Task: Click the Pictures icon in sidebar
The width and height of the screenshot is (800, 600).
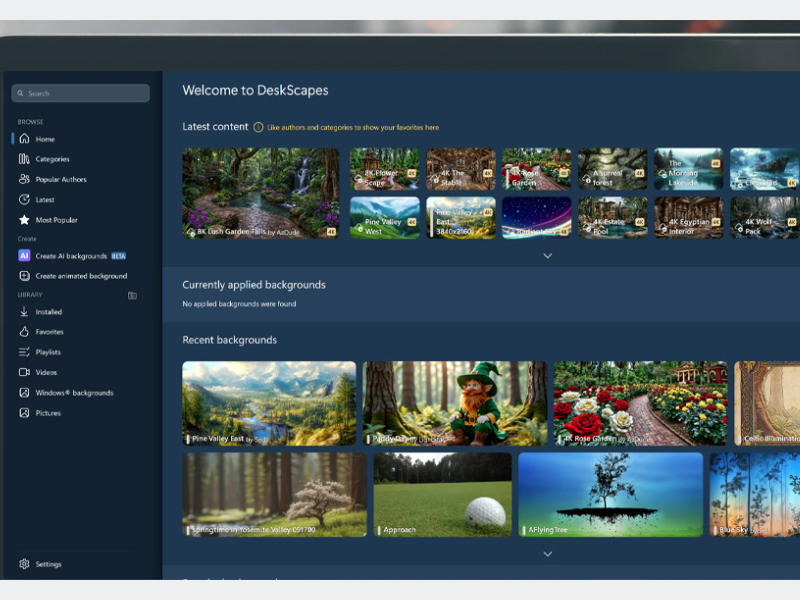Action: [x=24, y=413]
